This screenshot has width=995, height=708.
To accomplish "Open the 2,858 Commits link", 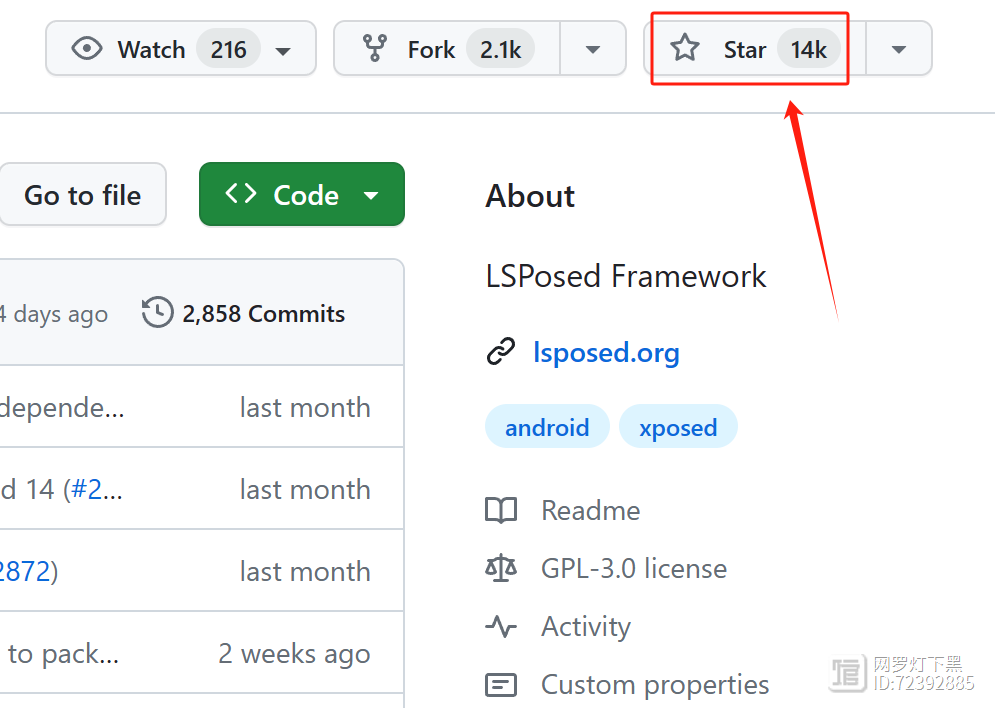I will [263, 313].
